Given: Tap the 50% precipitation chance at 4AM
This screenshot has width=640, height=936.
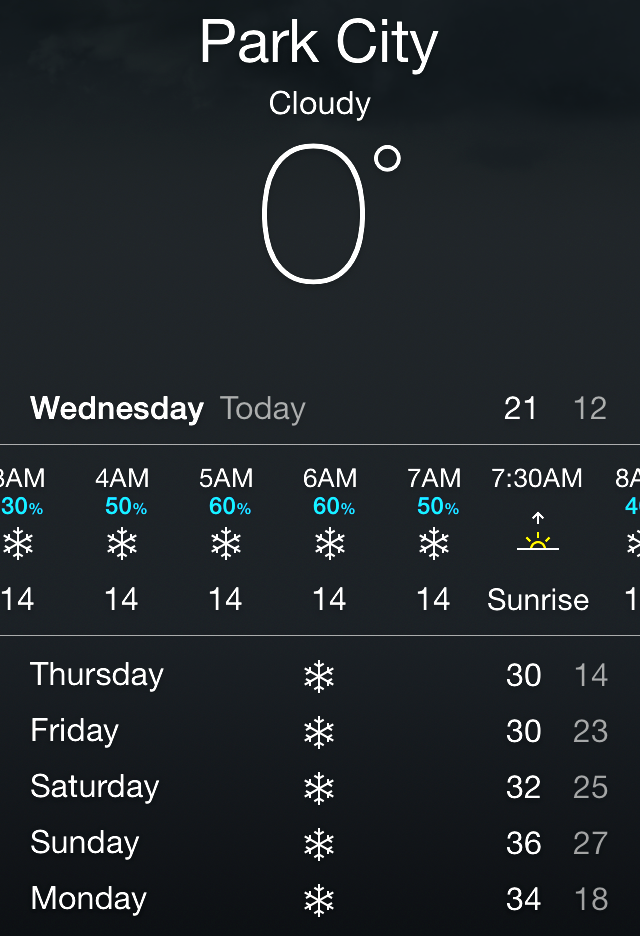Looking at the screenshot, I should (x=126, y=508).
